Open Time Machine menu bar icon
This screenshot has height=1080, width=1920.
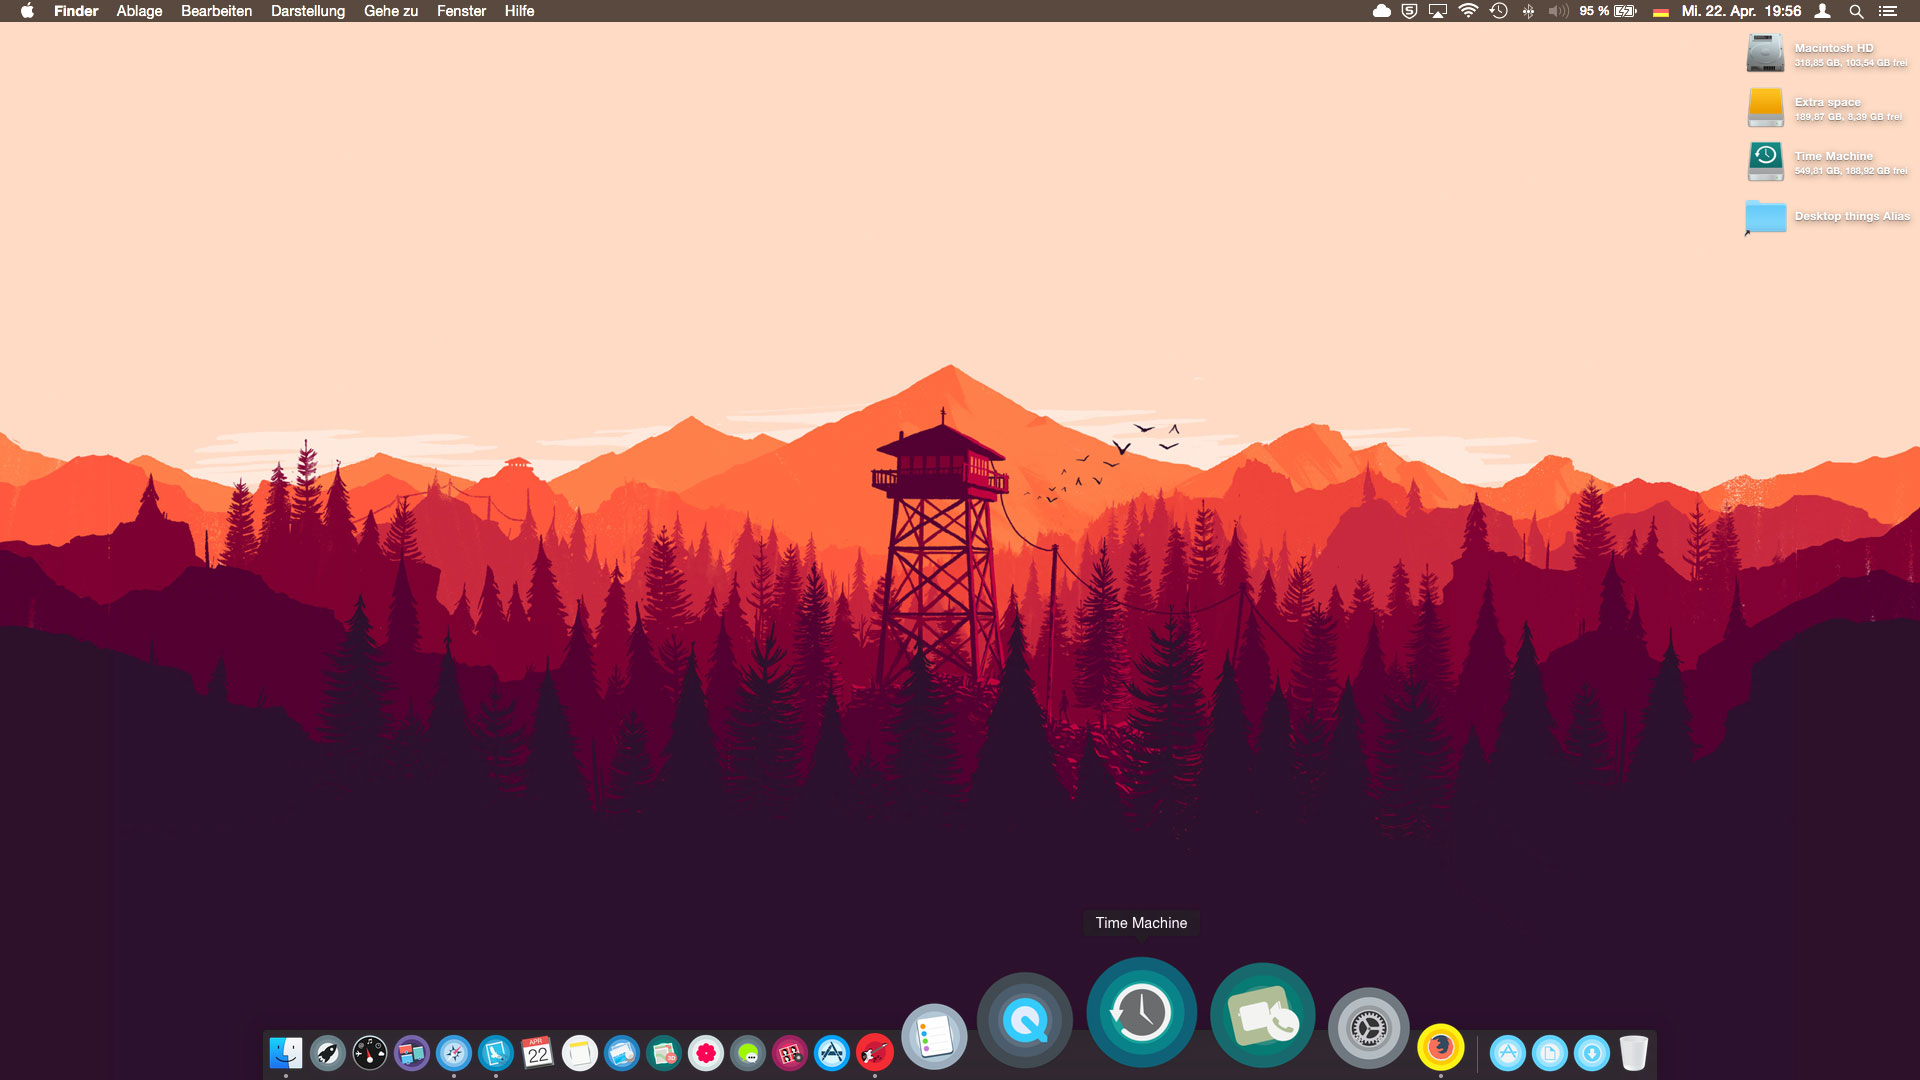(x=1498, y=11)
